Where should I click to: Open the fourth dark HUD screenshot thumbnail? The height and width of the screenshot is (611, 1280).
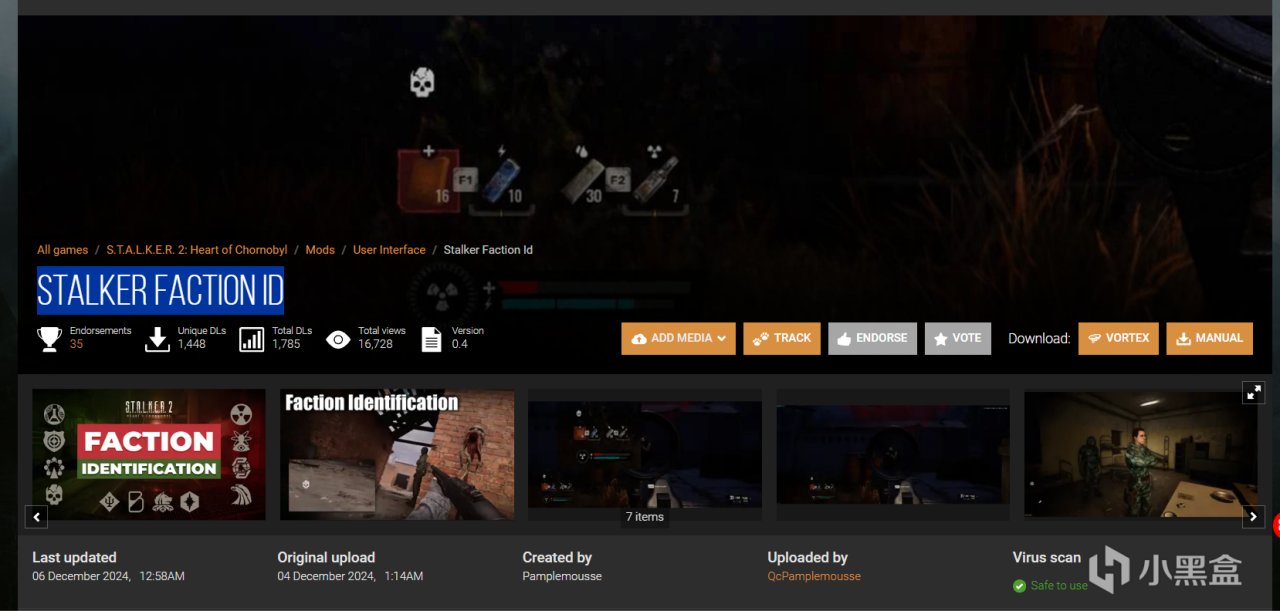tap(893, 454)
